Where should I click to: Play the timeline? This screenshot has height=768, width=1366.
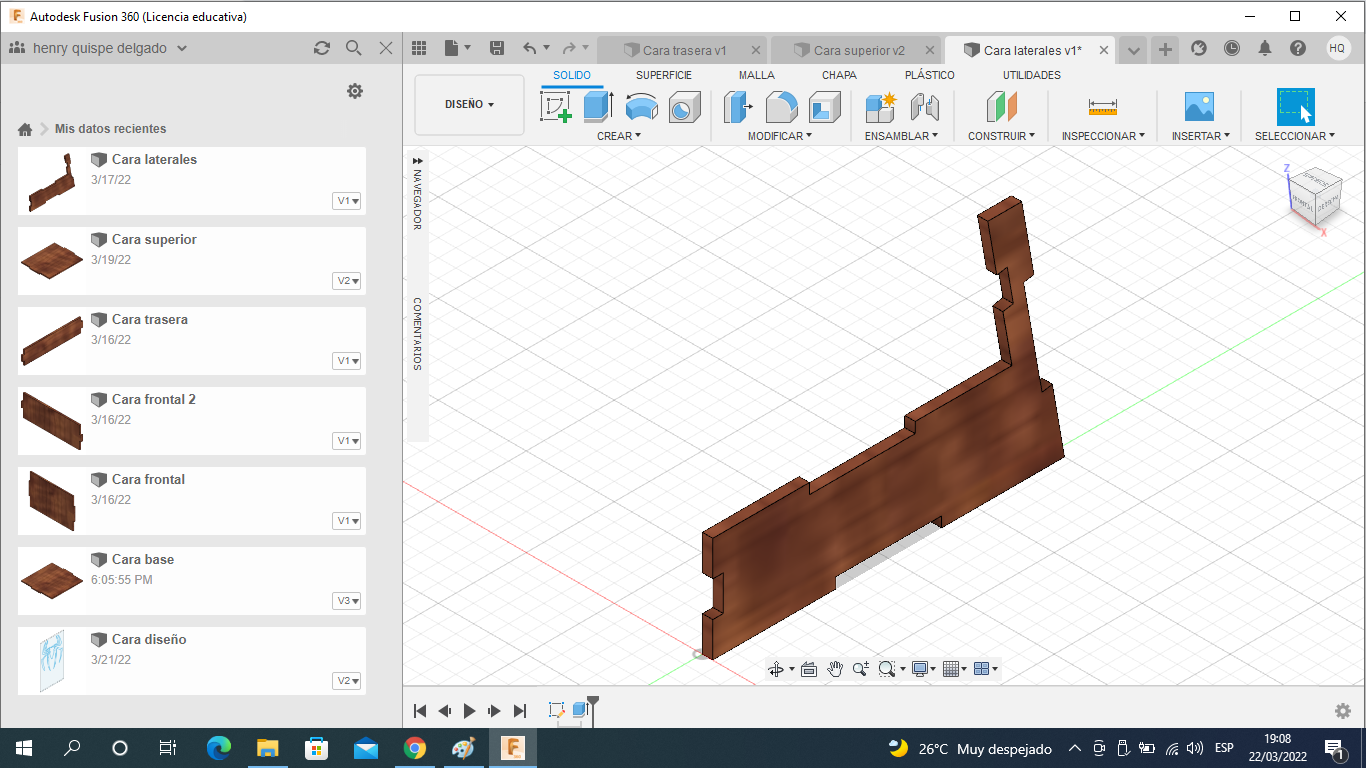(x=470, y=711)
